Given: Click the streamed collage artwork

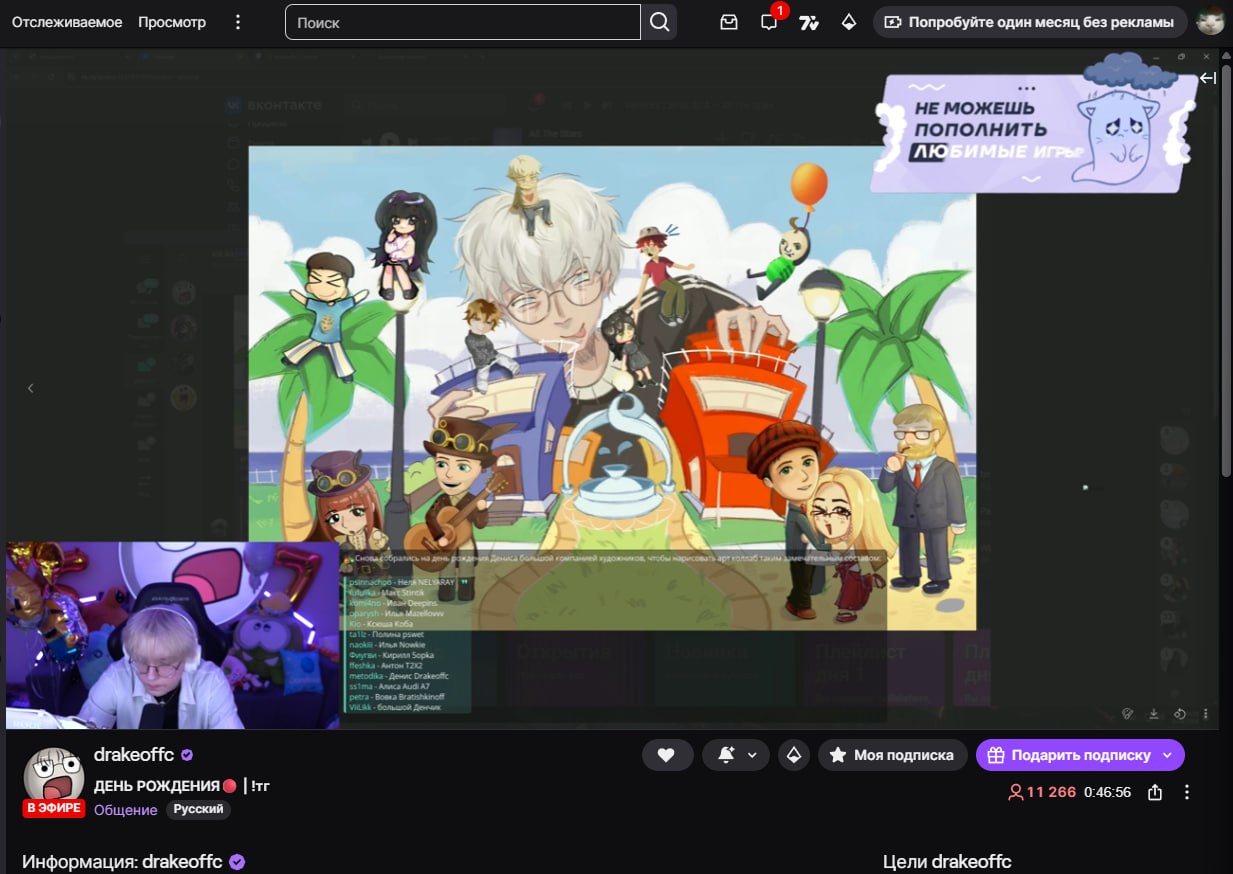Looking at the screenshot, I should tap(612, 388).
